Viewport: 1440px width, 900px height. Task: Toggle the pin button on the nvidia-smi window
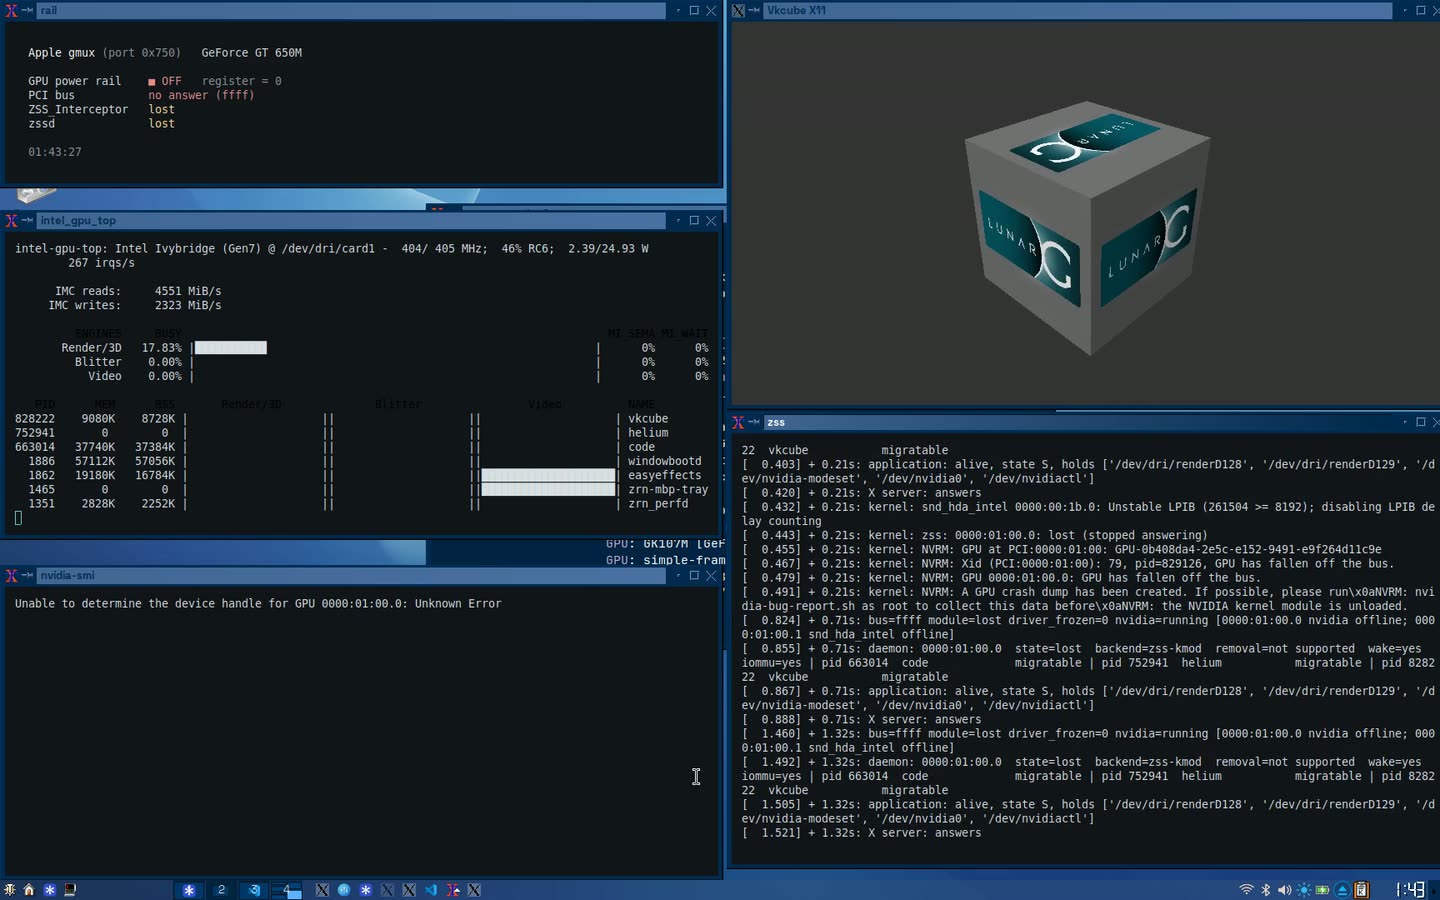pos(27,576)
